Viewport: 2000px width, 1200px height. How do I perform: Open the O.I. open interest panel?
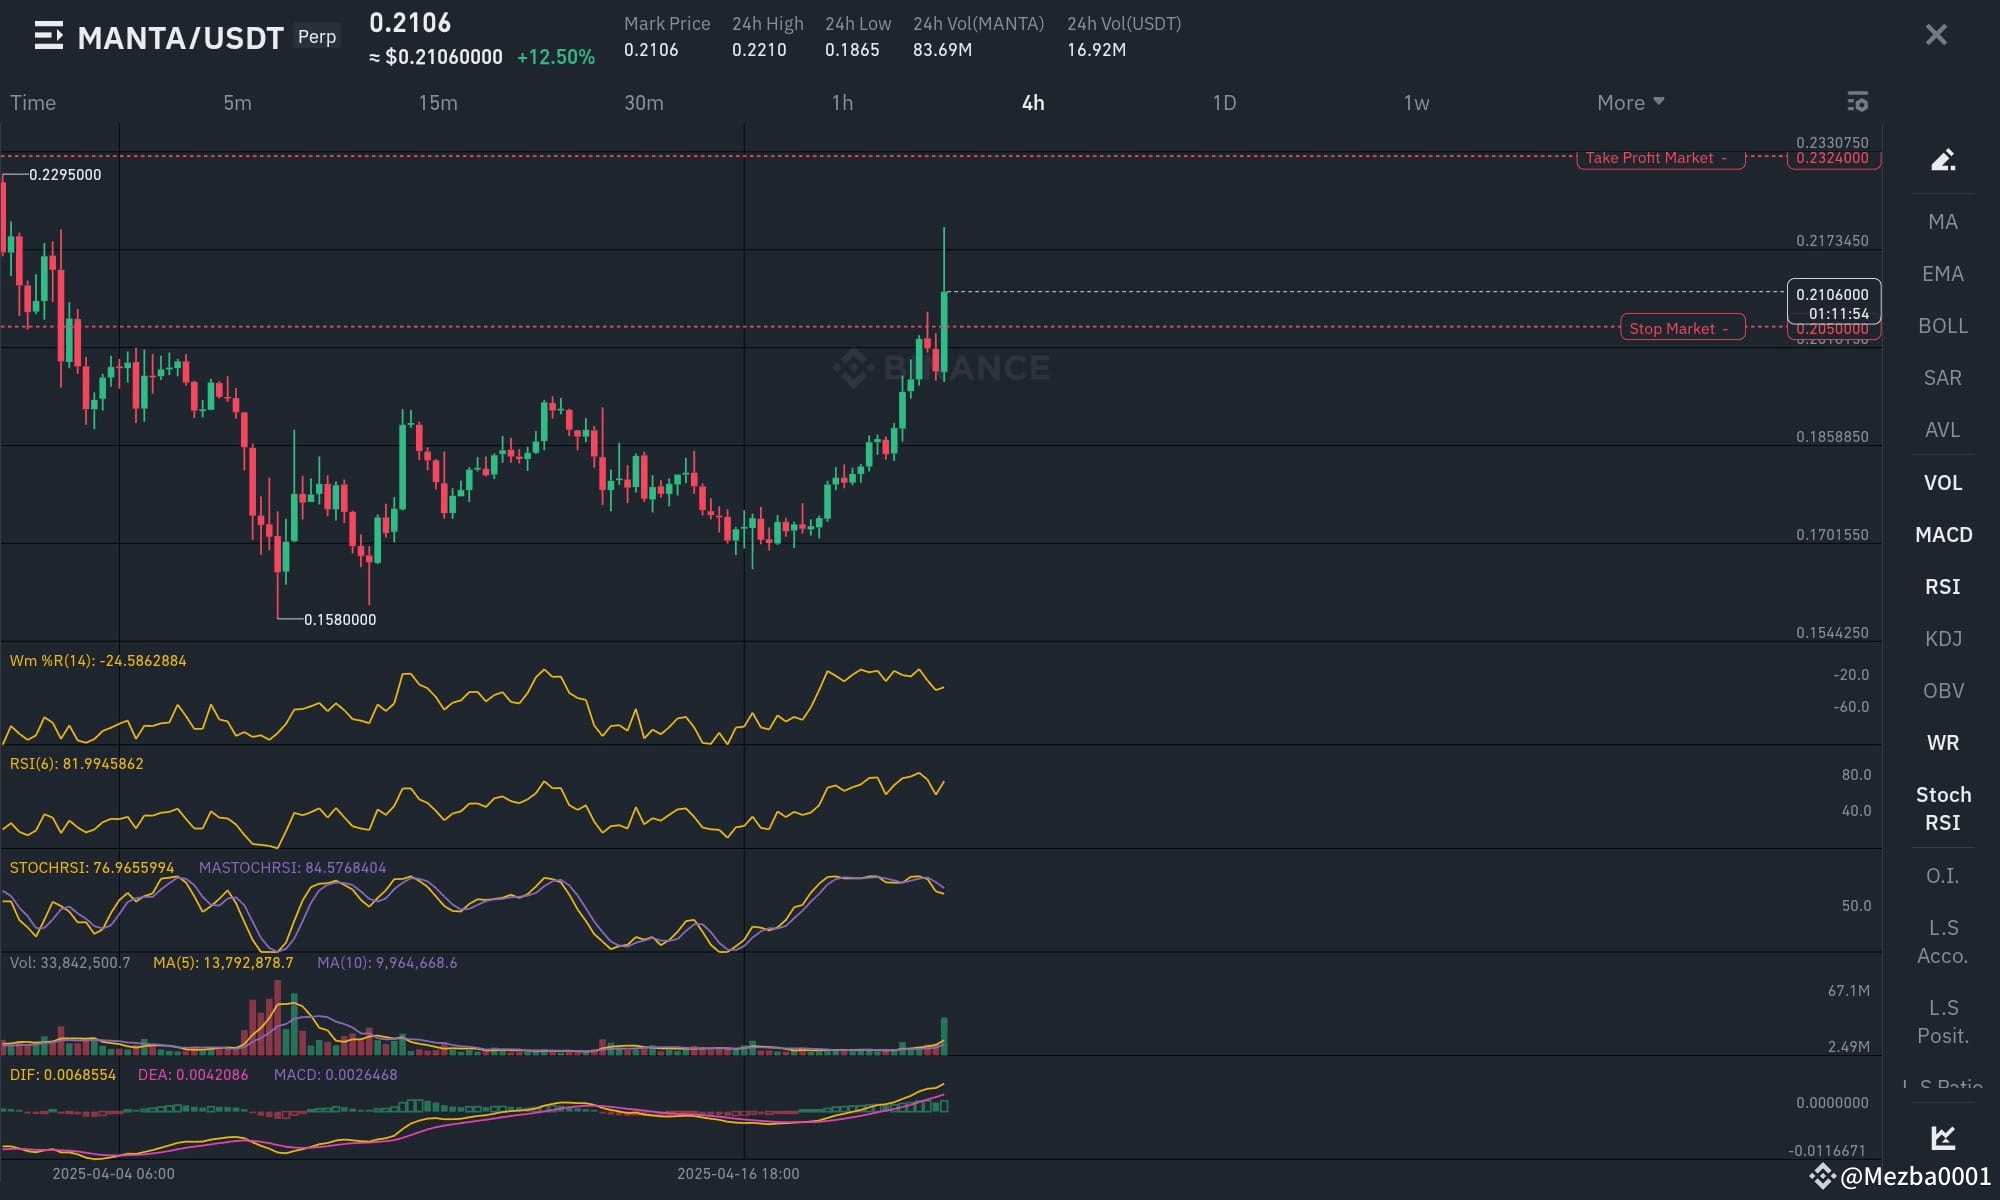[x=1941, y=875]
